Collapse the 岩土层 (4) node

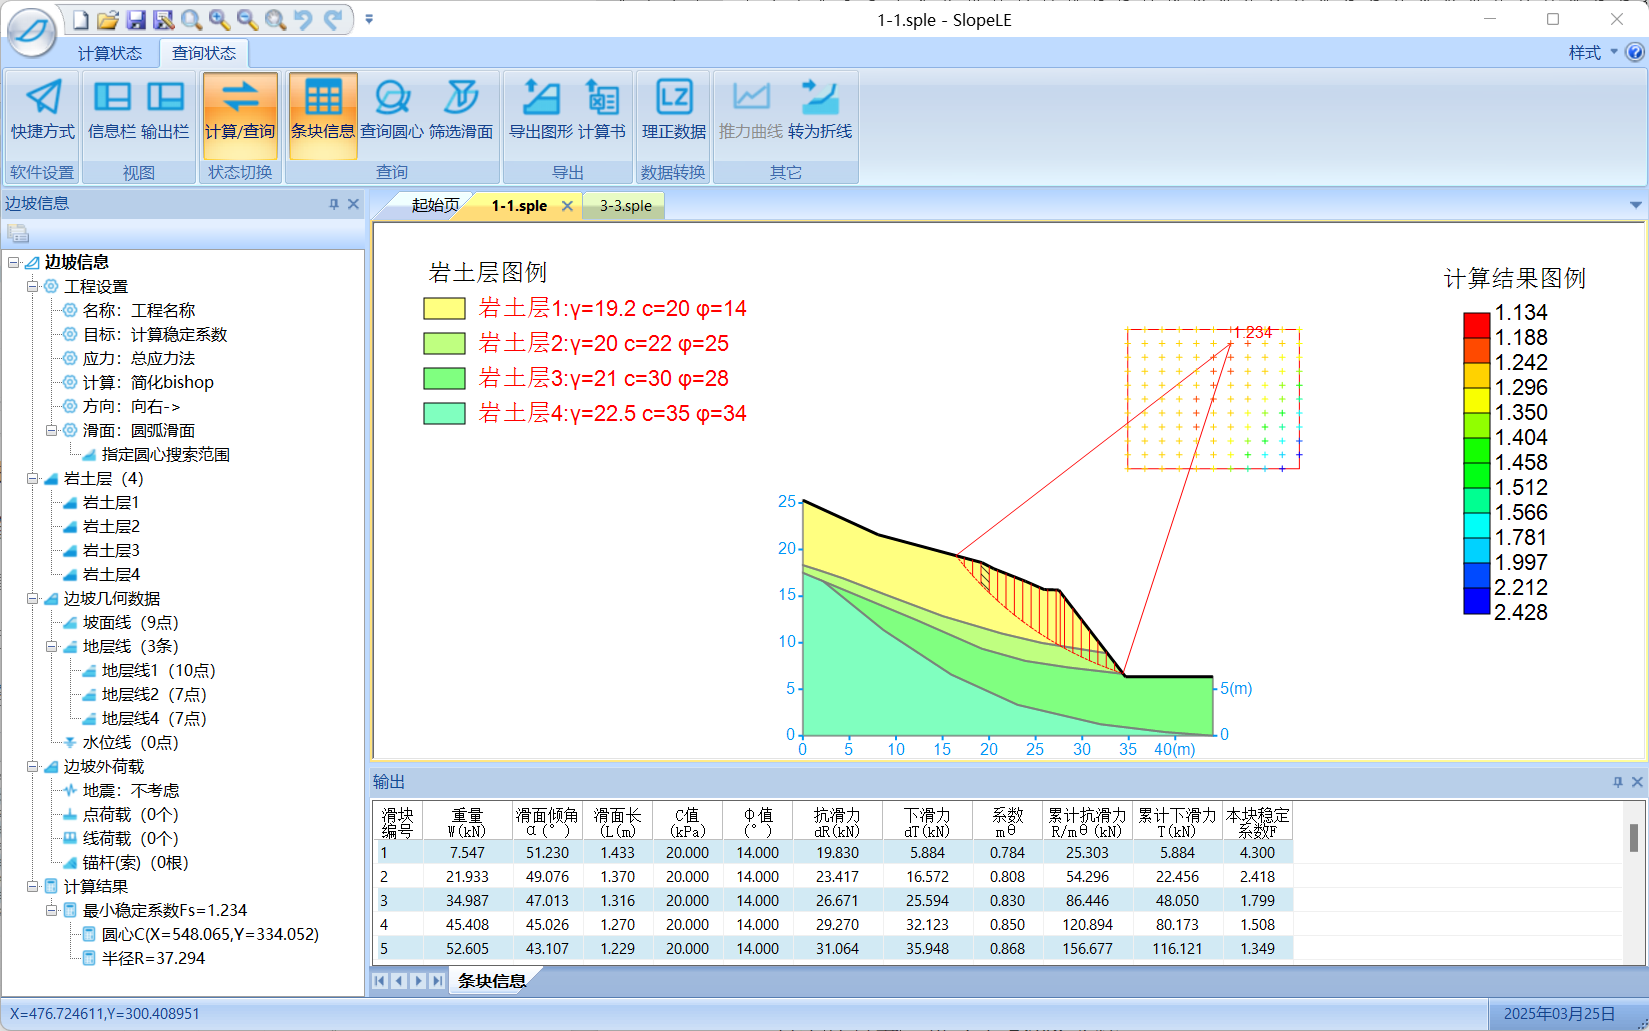[x=32, y=478]
